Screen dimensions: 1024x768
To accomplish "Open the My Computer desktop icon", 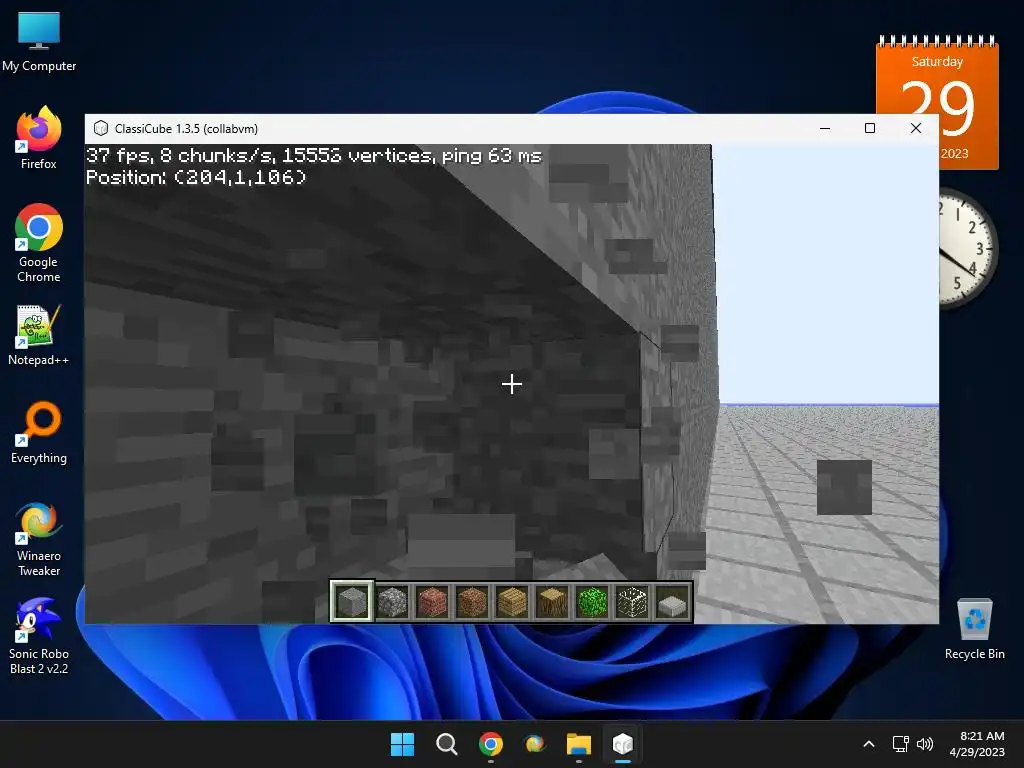I will pyautogui.click(x=39, y=42).
